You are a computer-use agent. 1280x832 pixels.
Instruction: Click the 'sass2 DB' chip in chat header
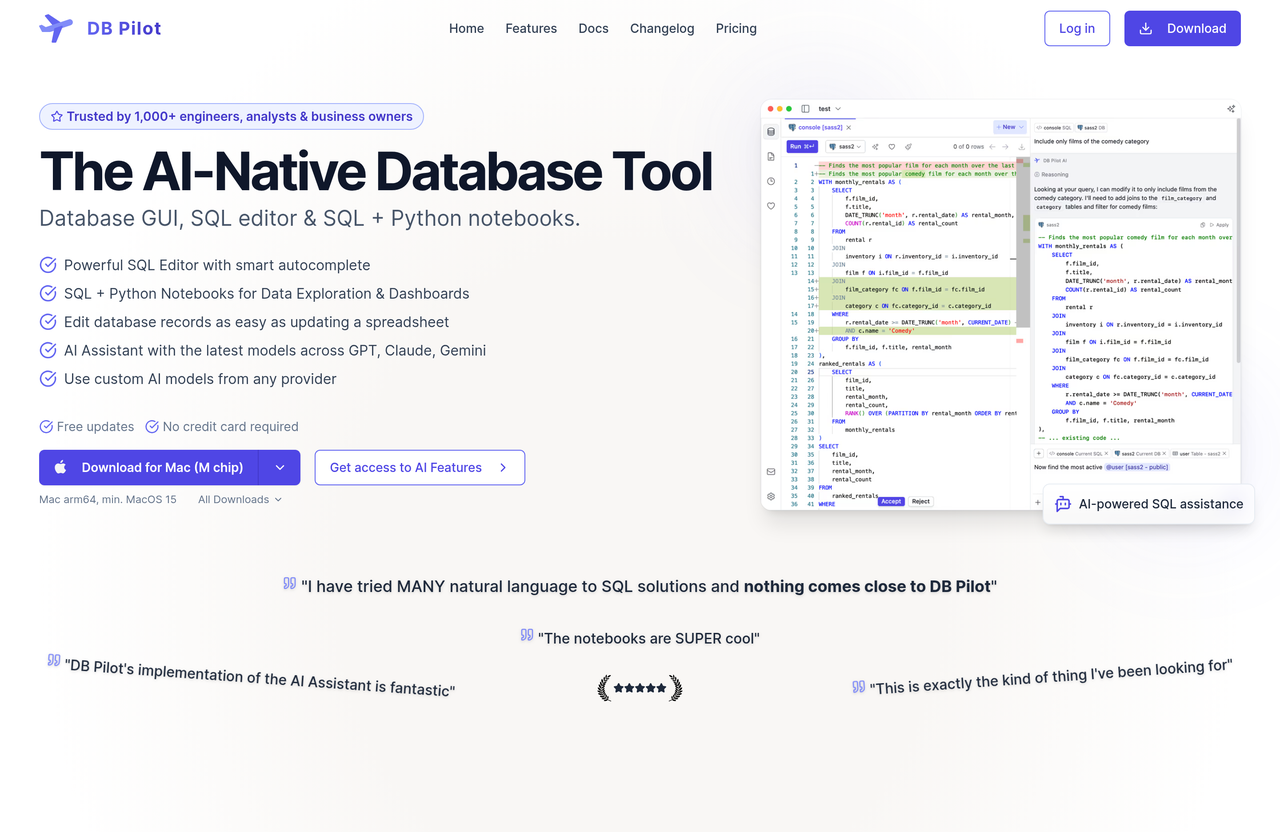[1091, 128]
